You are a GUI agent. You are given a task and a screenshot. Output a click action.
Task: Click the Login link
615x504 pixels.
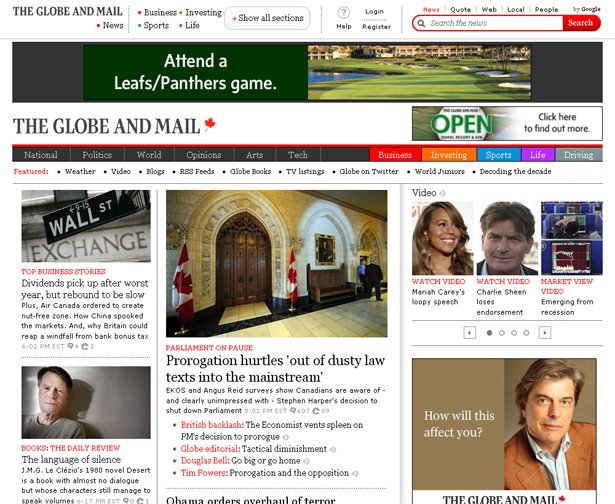[x=374, y=11]
